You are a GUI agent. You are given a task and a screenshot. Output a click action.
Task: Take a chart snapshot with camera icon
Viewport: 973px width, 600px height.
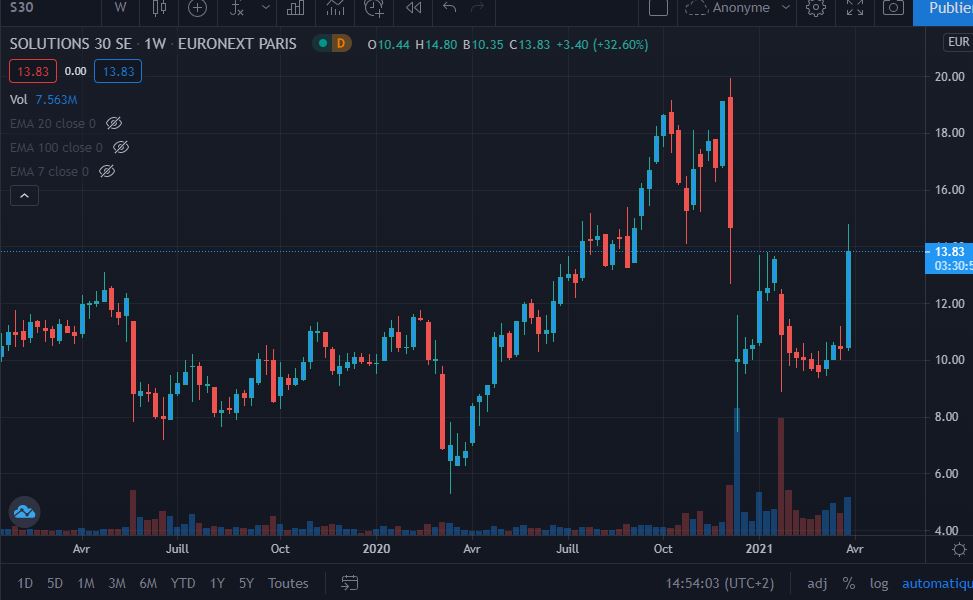pos(893,8)
